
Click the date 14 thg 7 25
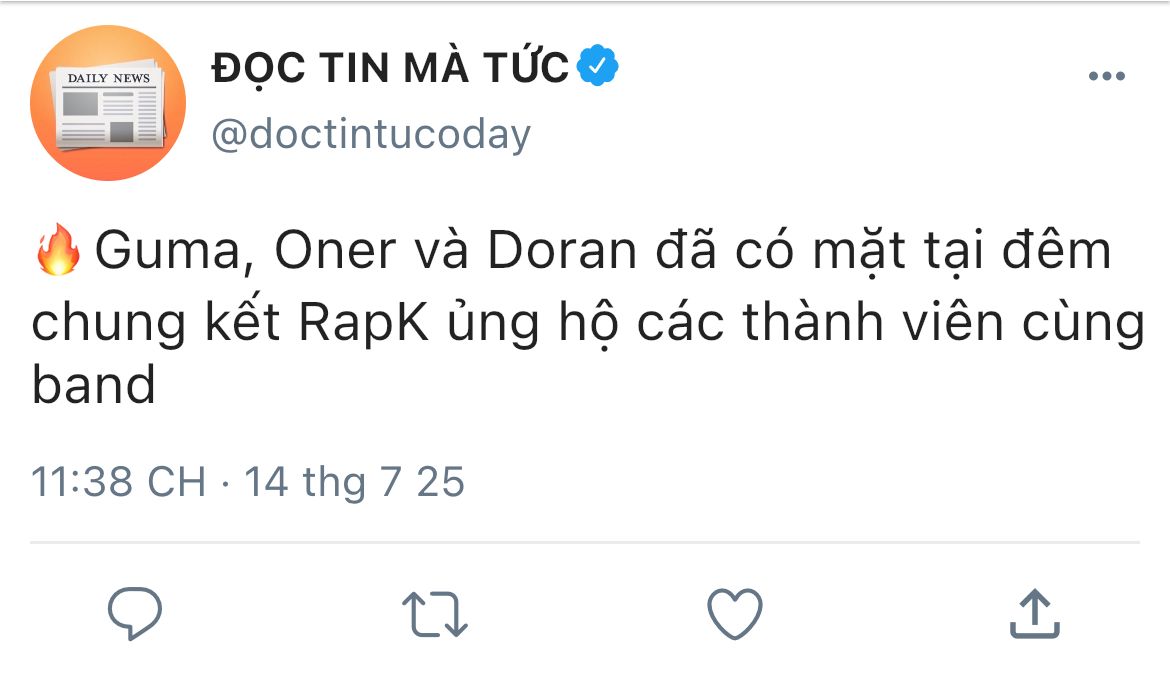point(355,482)
